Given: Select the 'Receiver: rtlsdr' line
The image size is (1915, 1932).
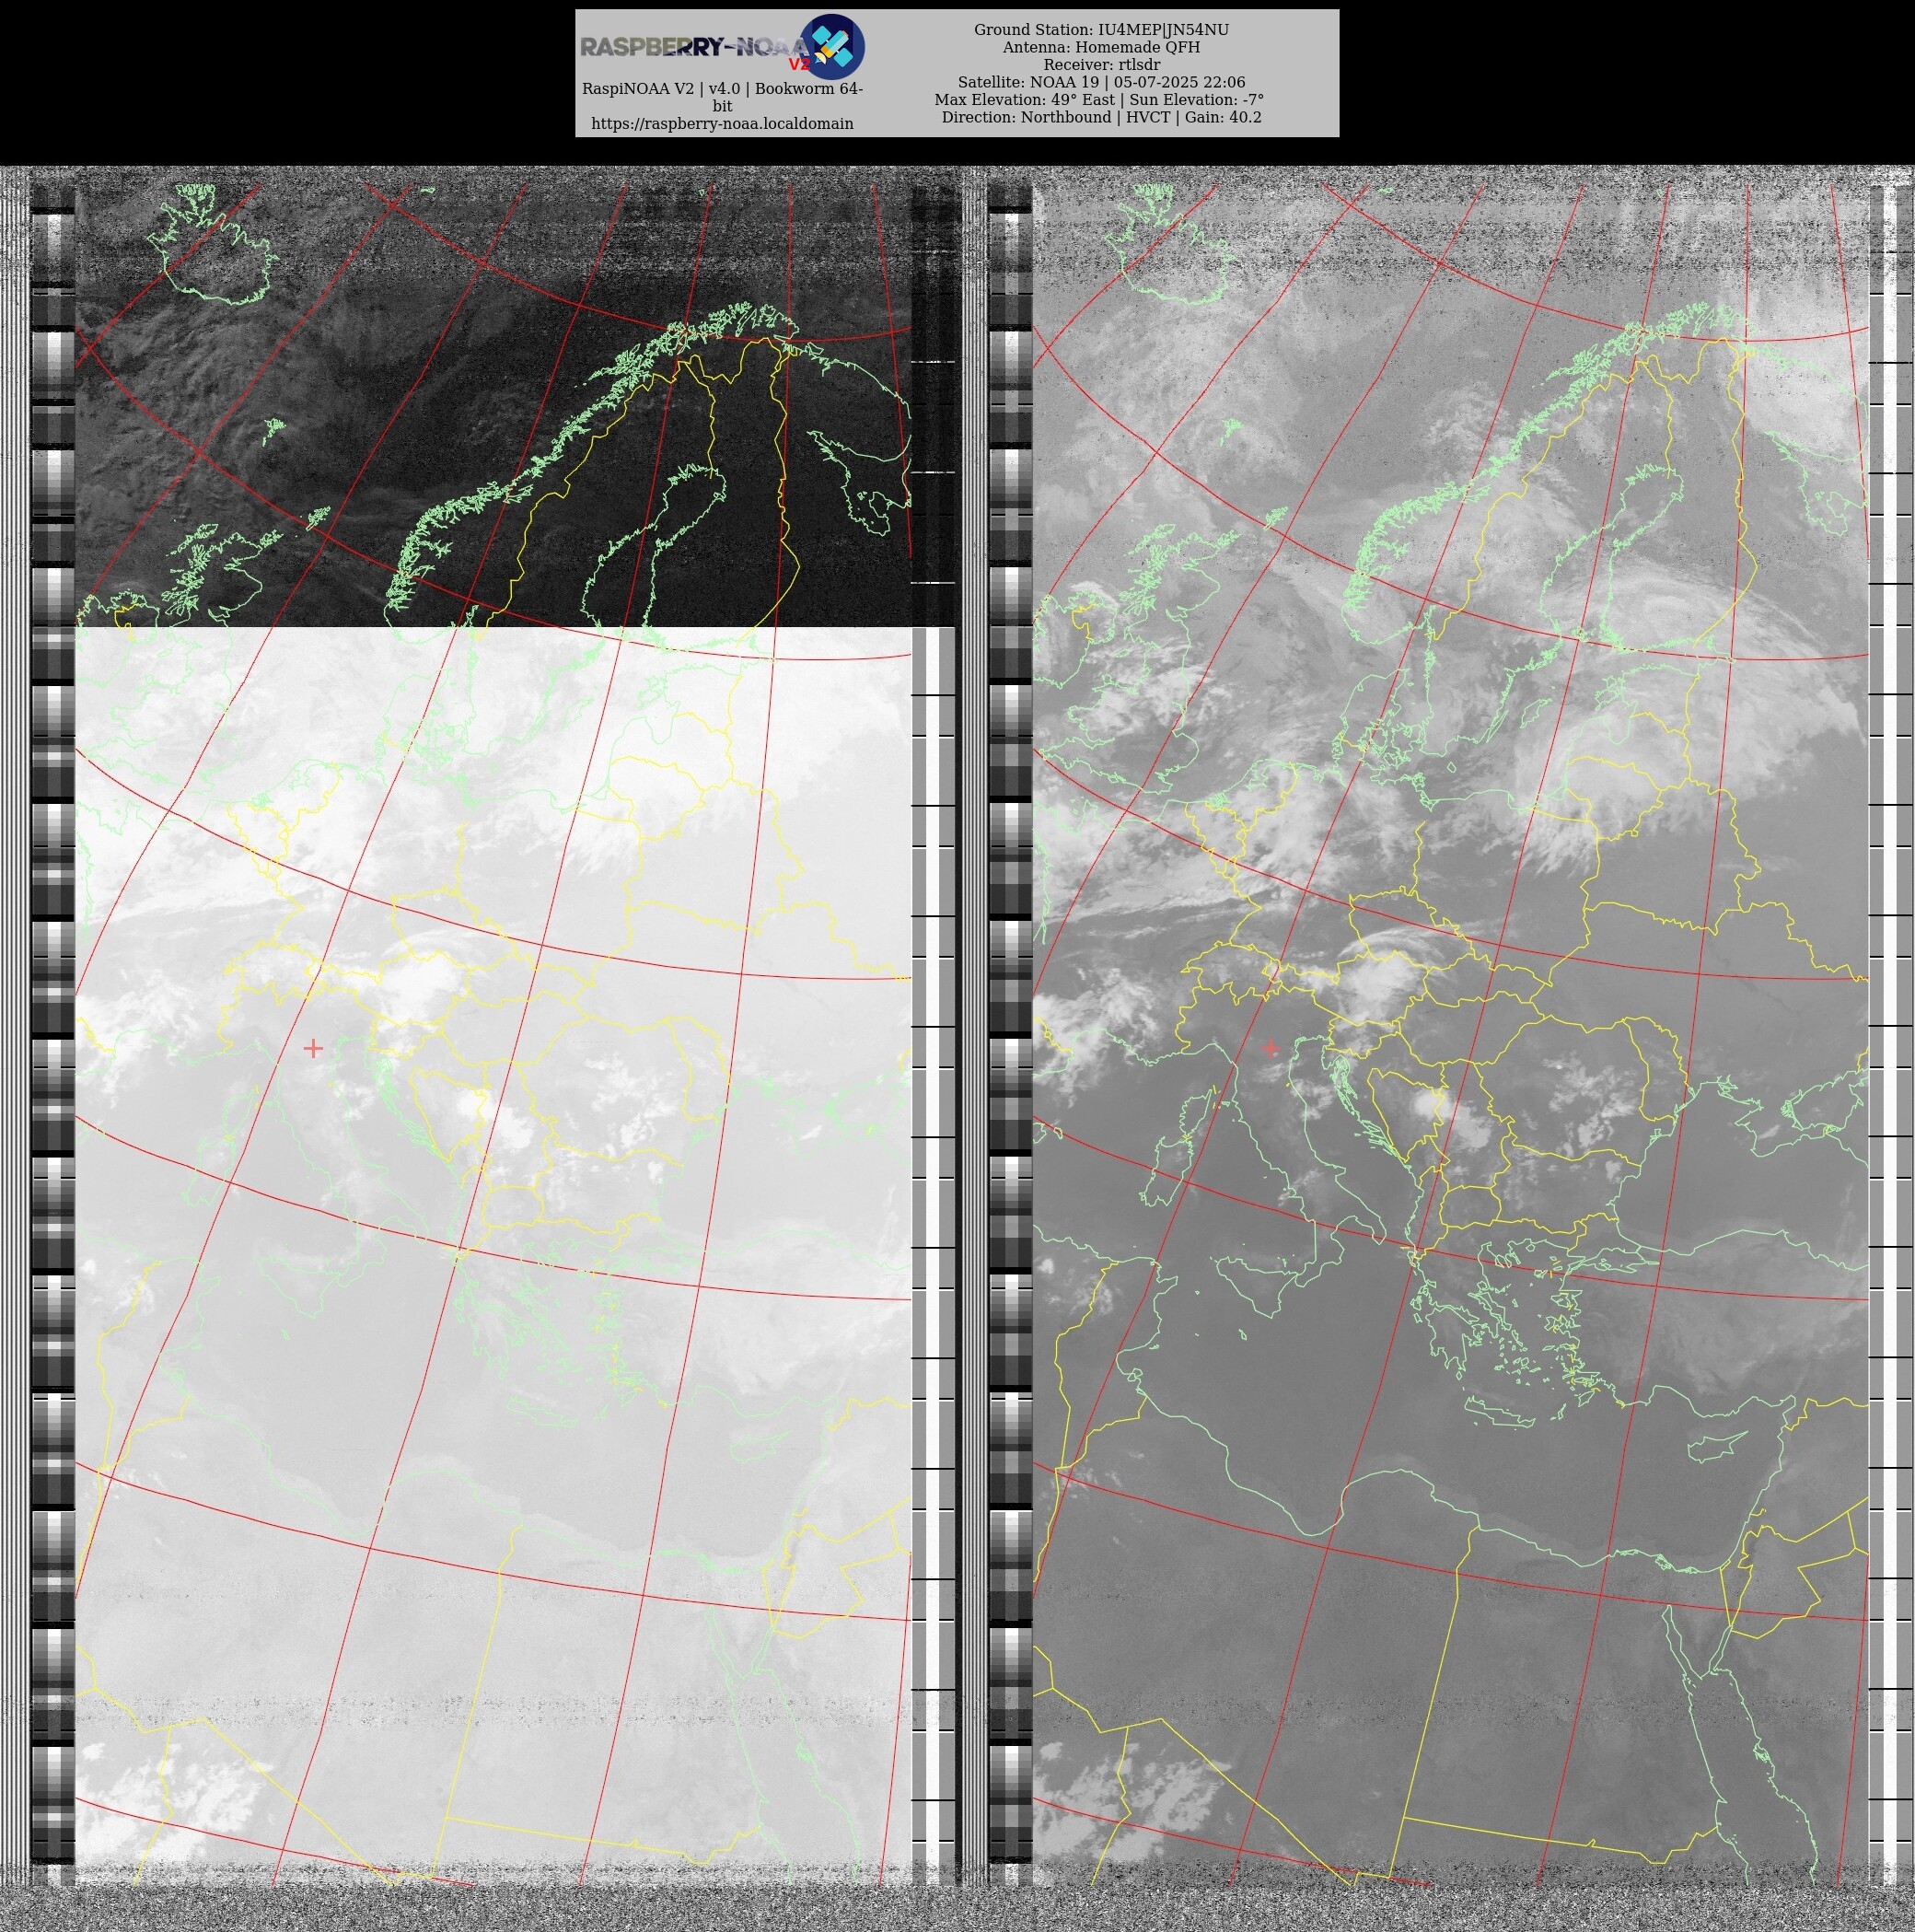Looking at the screenshot, I should tap(1101, 65).
